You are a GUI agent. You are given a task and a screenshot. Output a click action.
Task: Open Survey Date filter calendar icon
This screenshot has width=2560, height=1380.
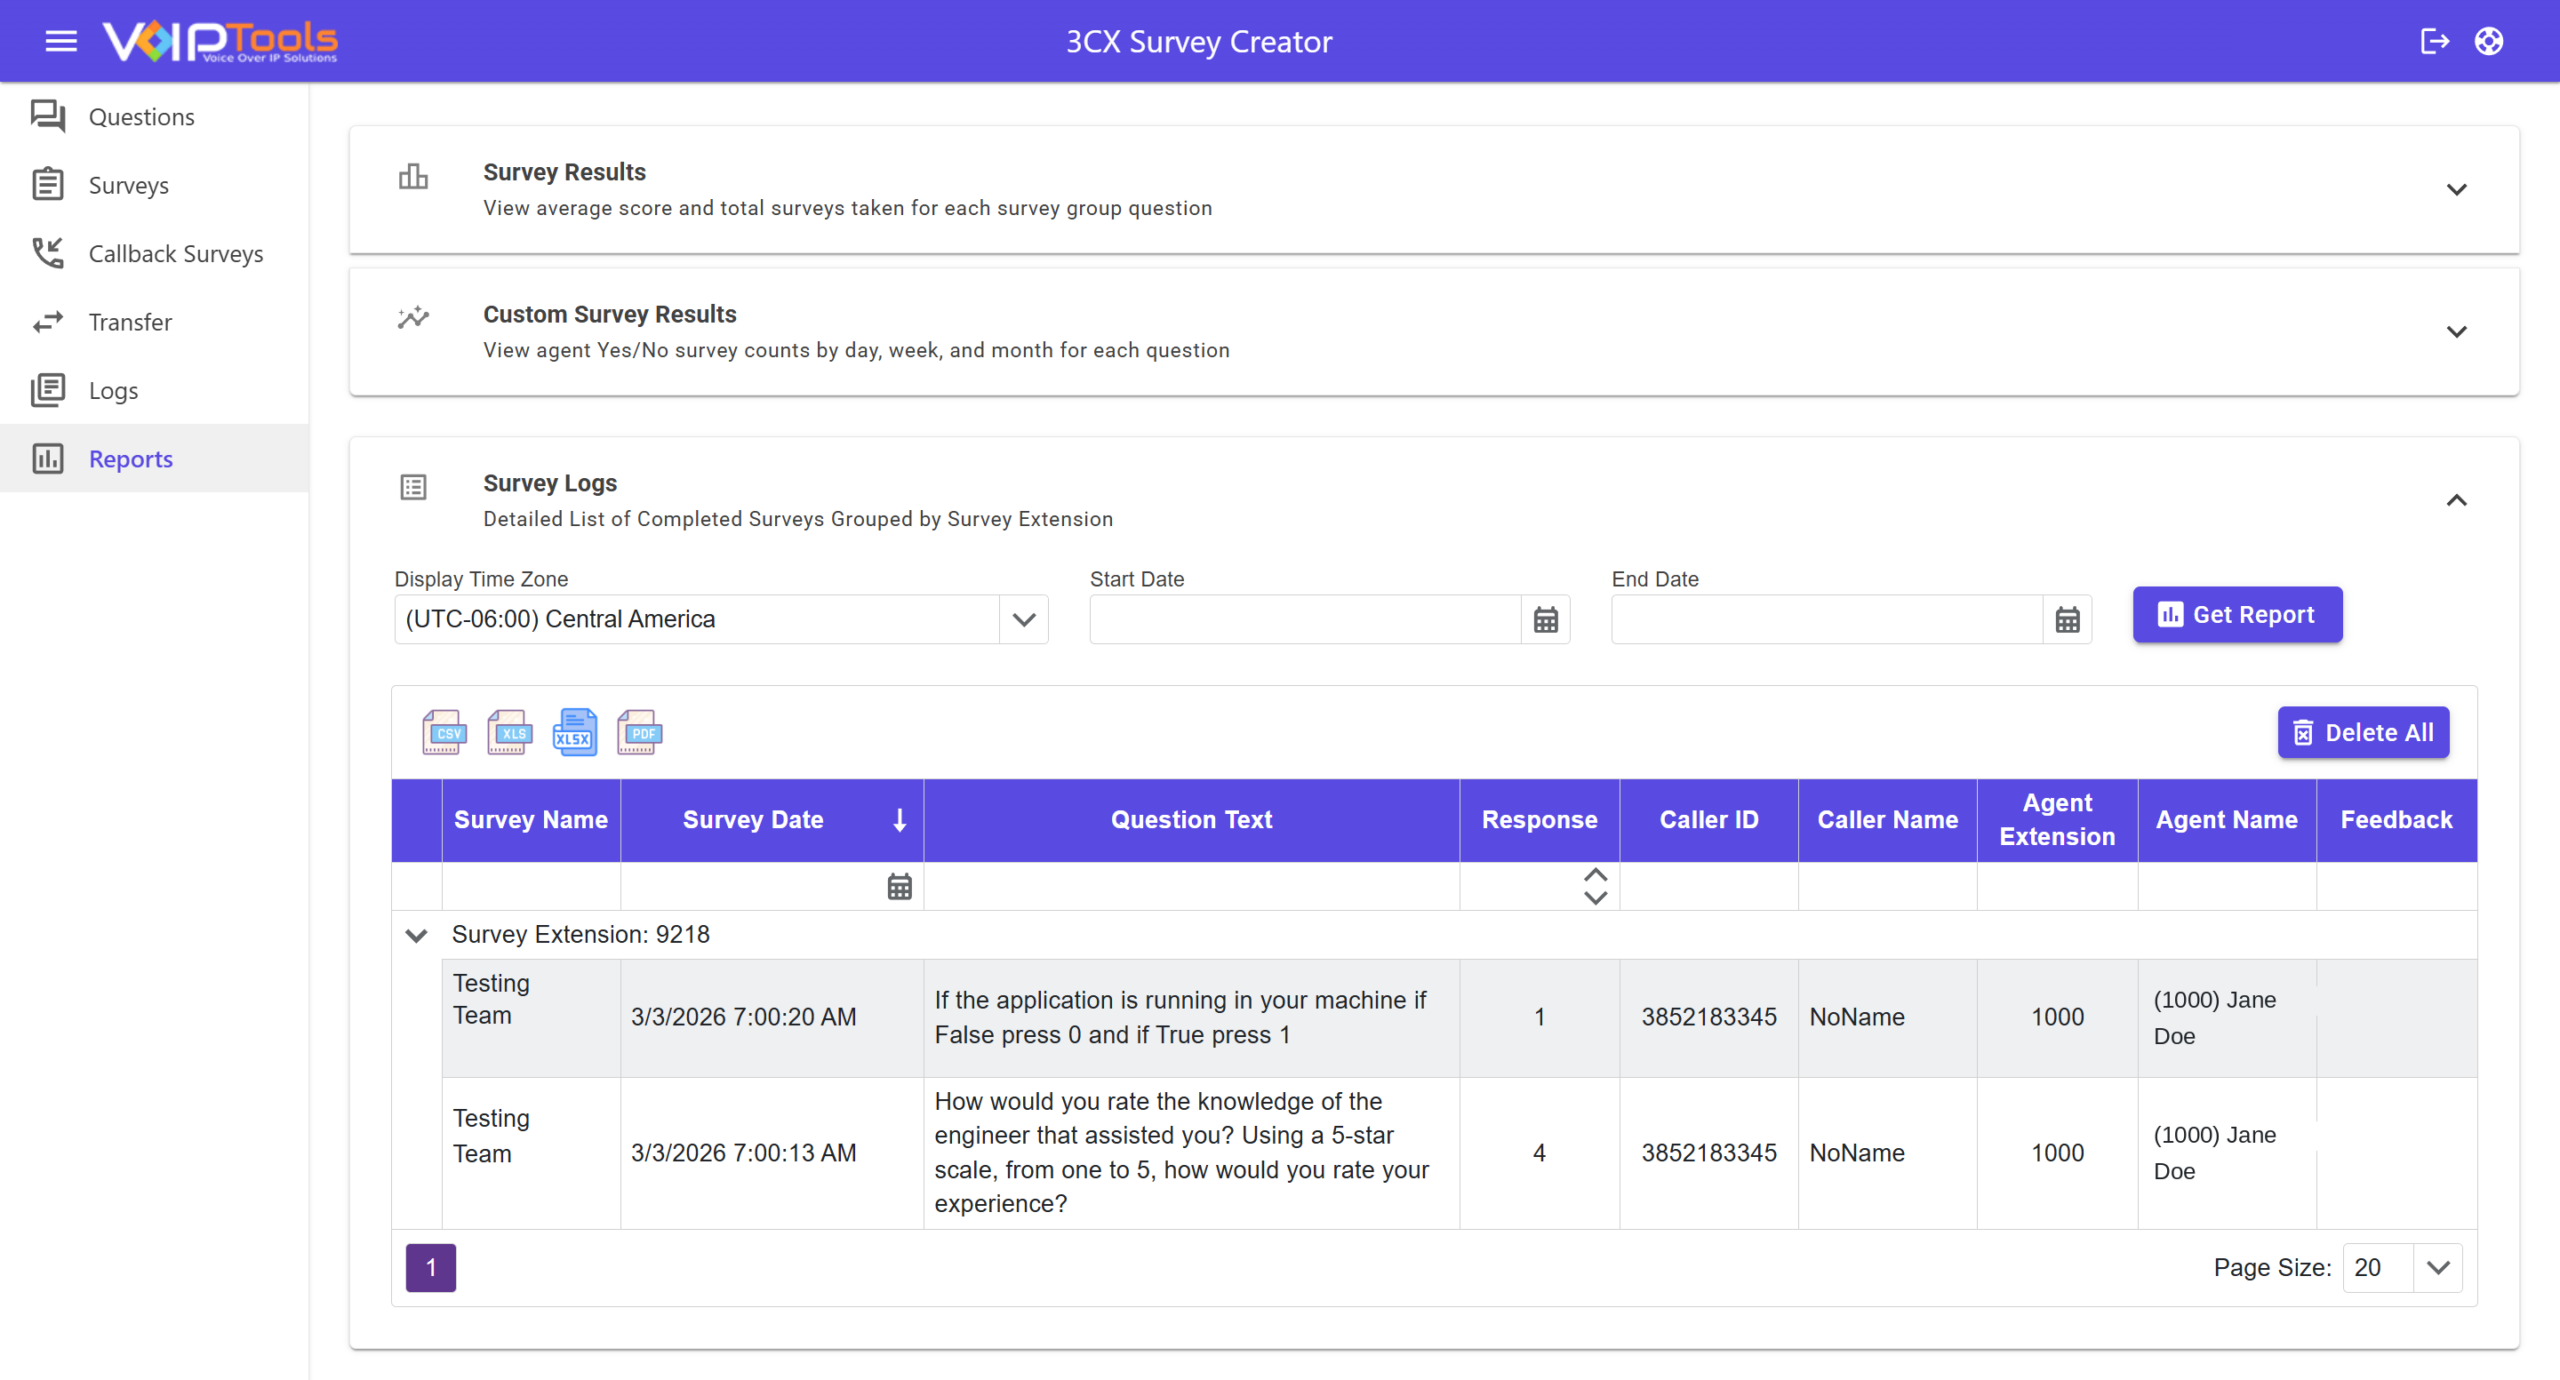click(899, 886)
